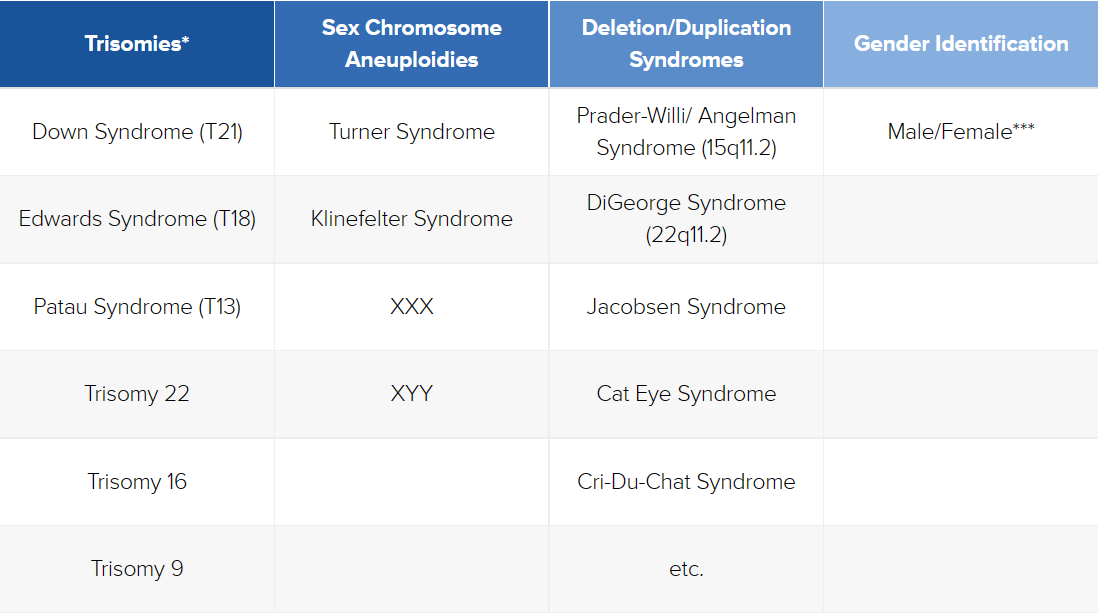Image resolution: width=1098 pixels, height=613 pixels.
Task: Select the XYY aneuploidy cell
Action: click(412, 394)
